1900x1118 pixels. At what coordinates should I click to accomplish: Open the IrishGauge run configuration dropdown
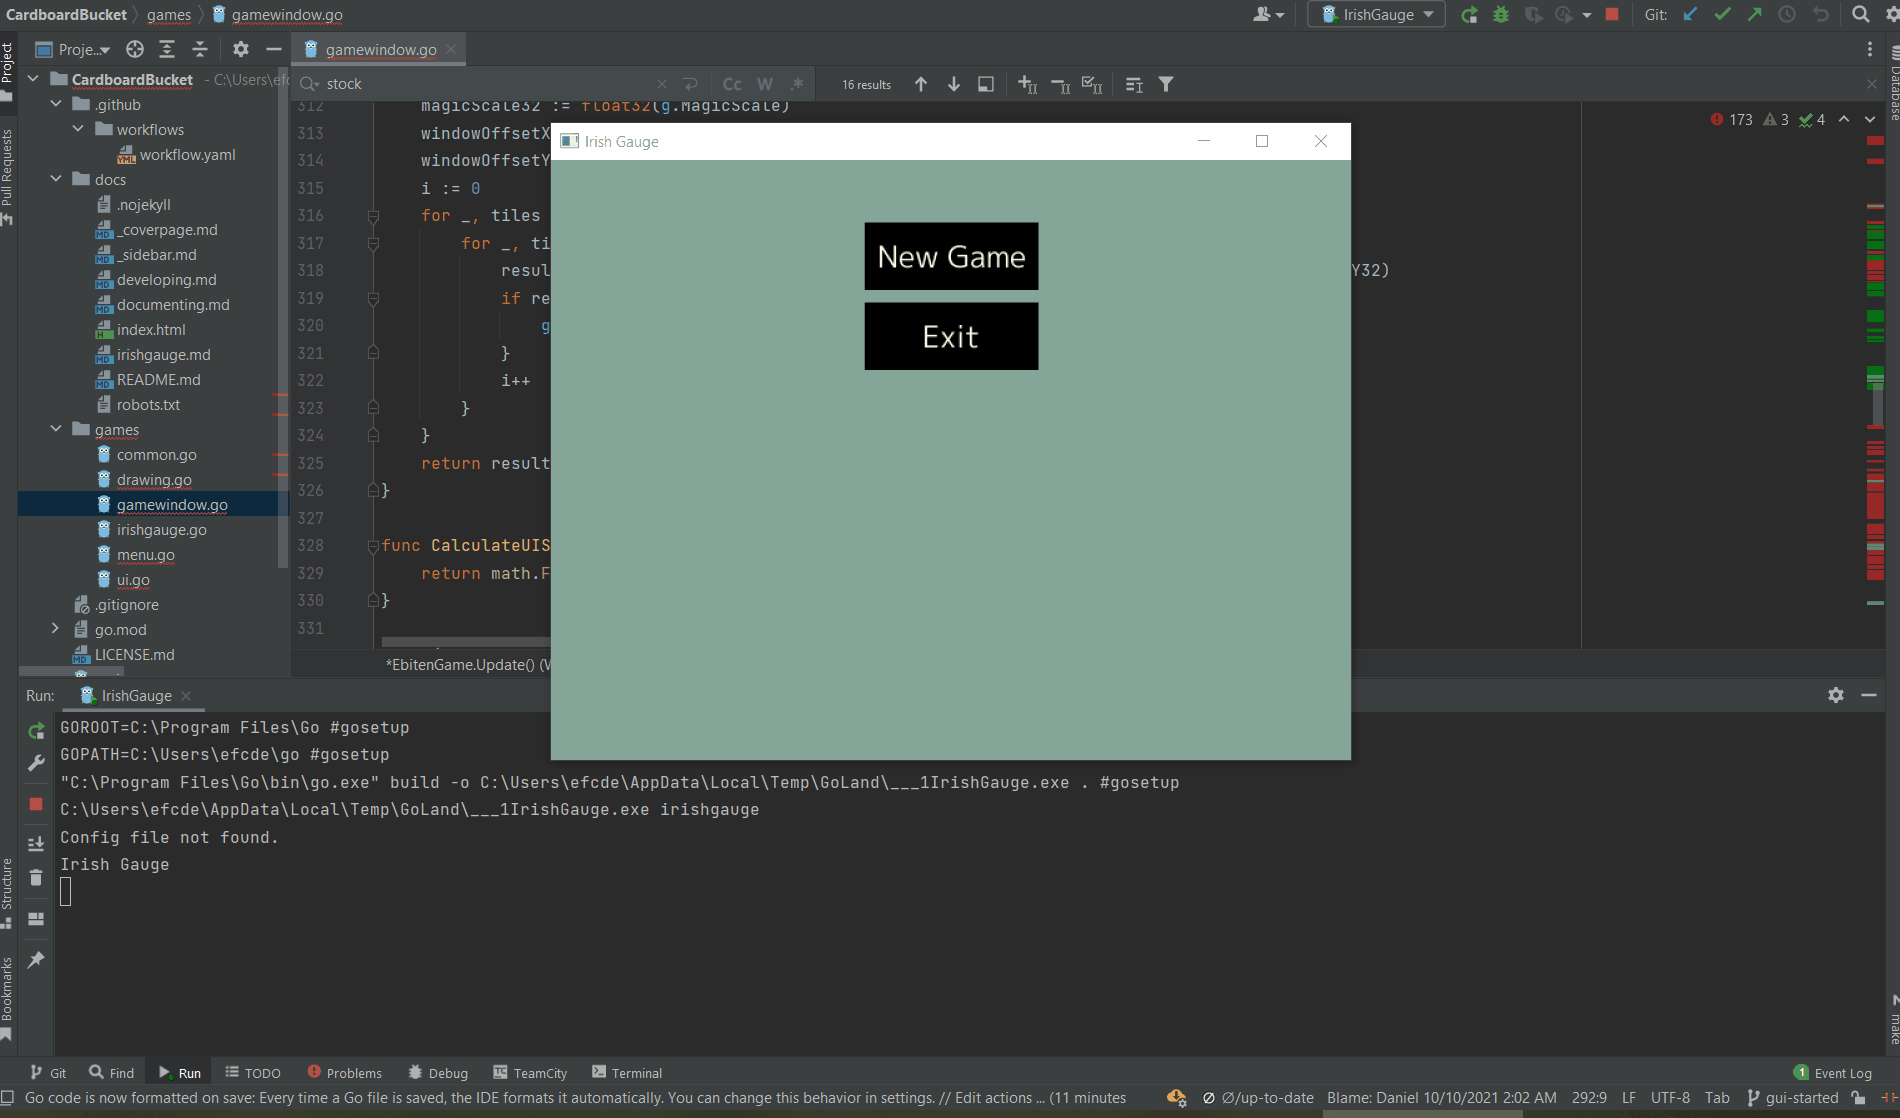1377,14
